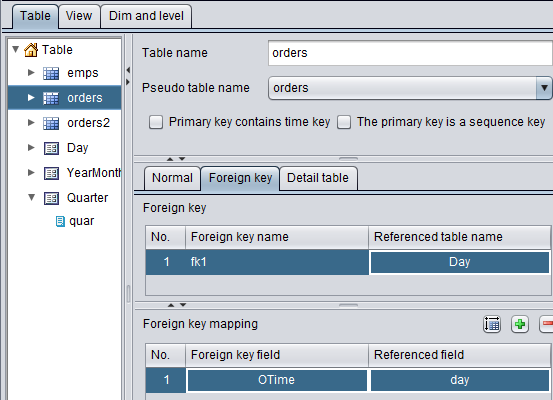
Task: Click the house icon of root Table node
Action: coord(31,50)
